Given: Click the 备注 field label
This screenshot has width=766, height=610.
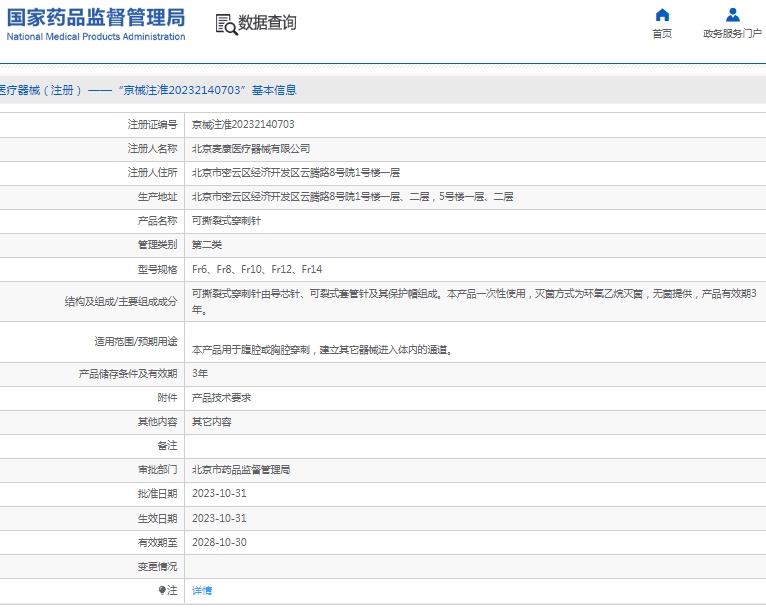Looking at the screenshot, I should click(167, 445).
